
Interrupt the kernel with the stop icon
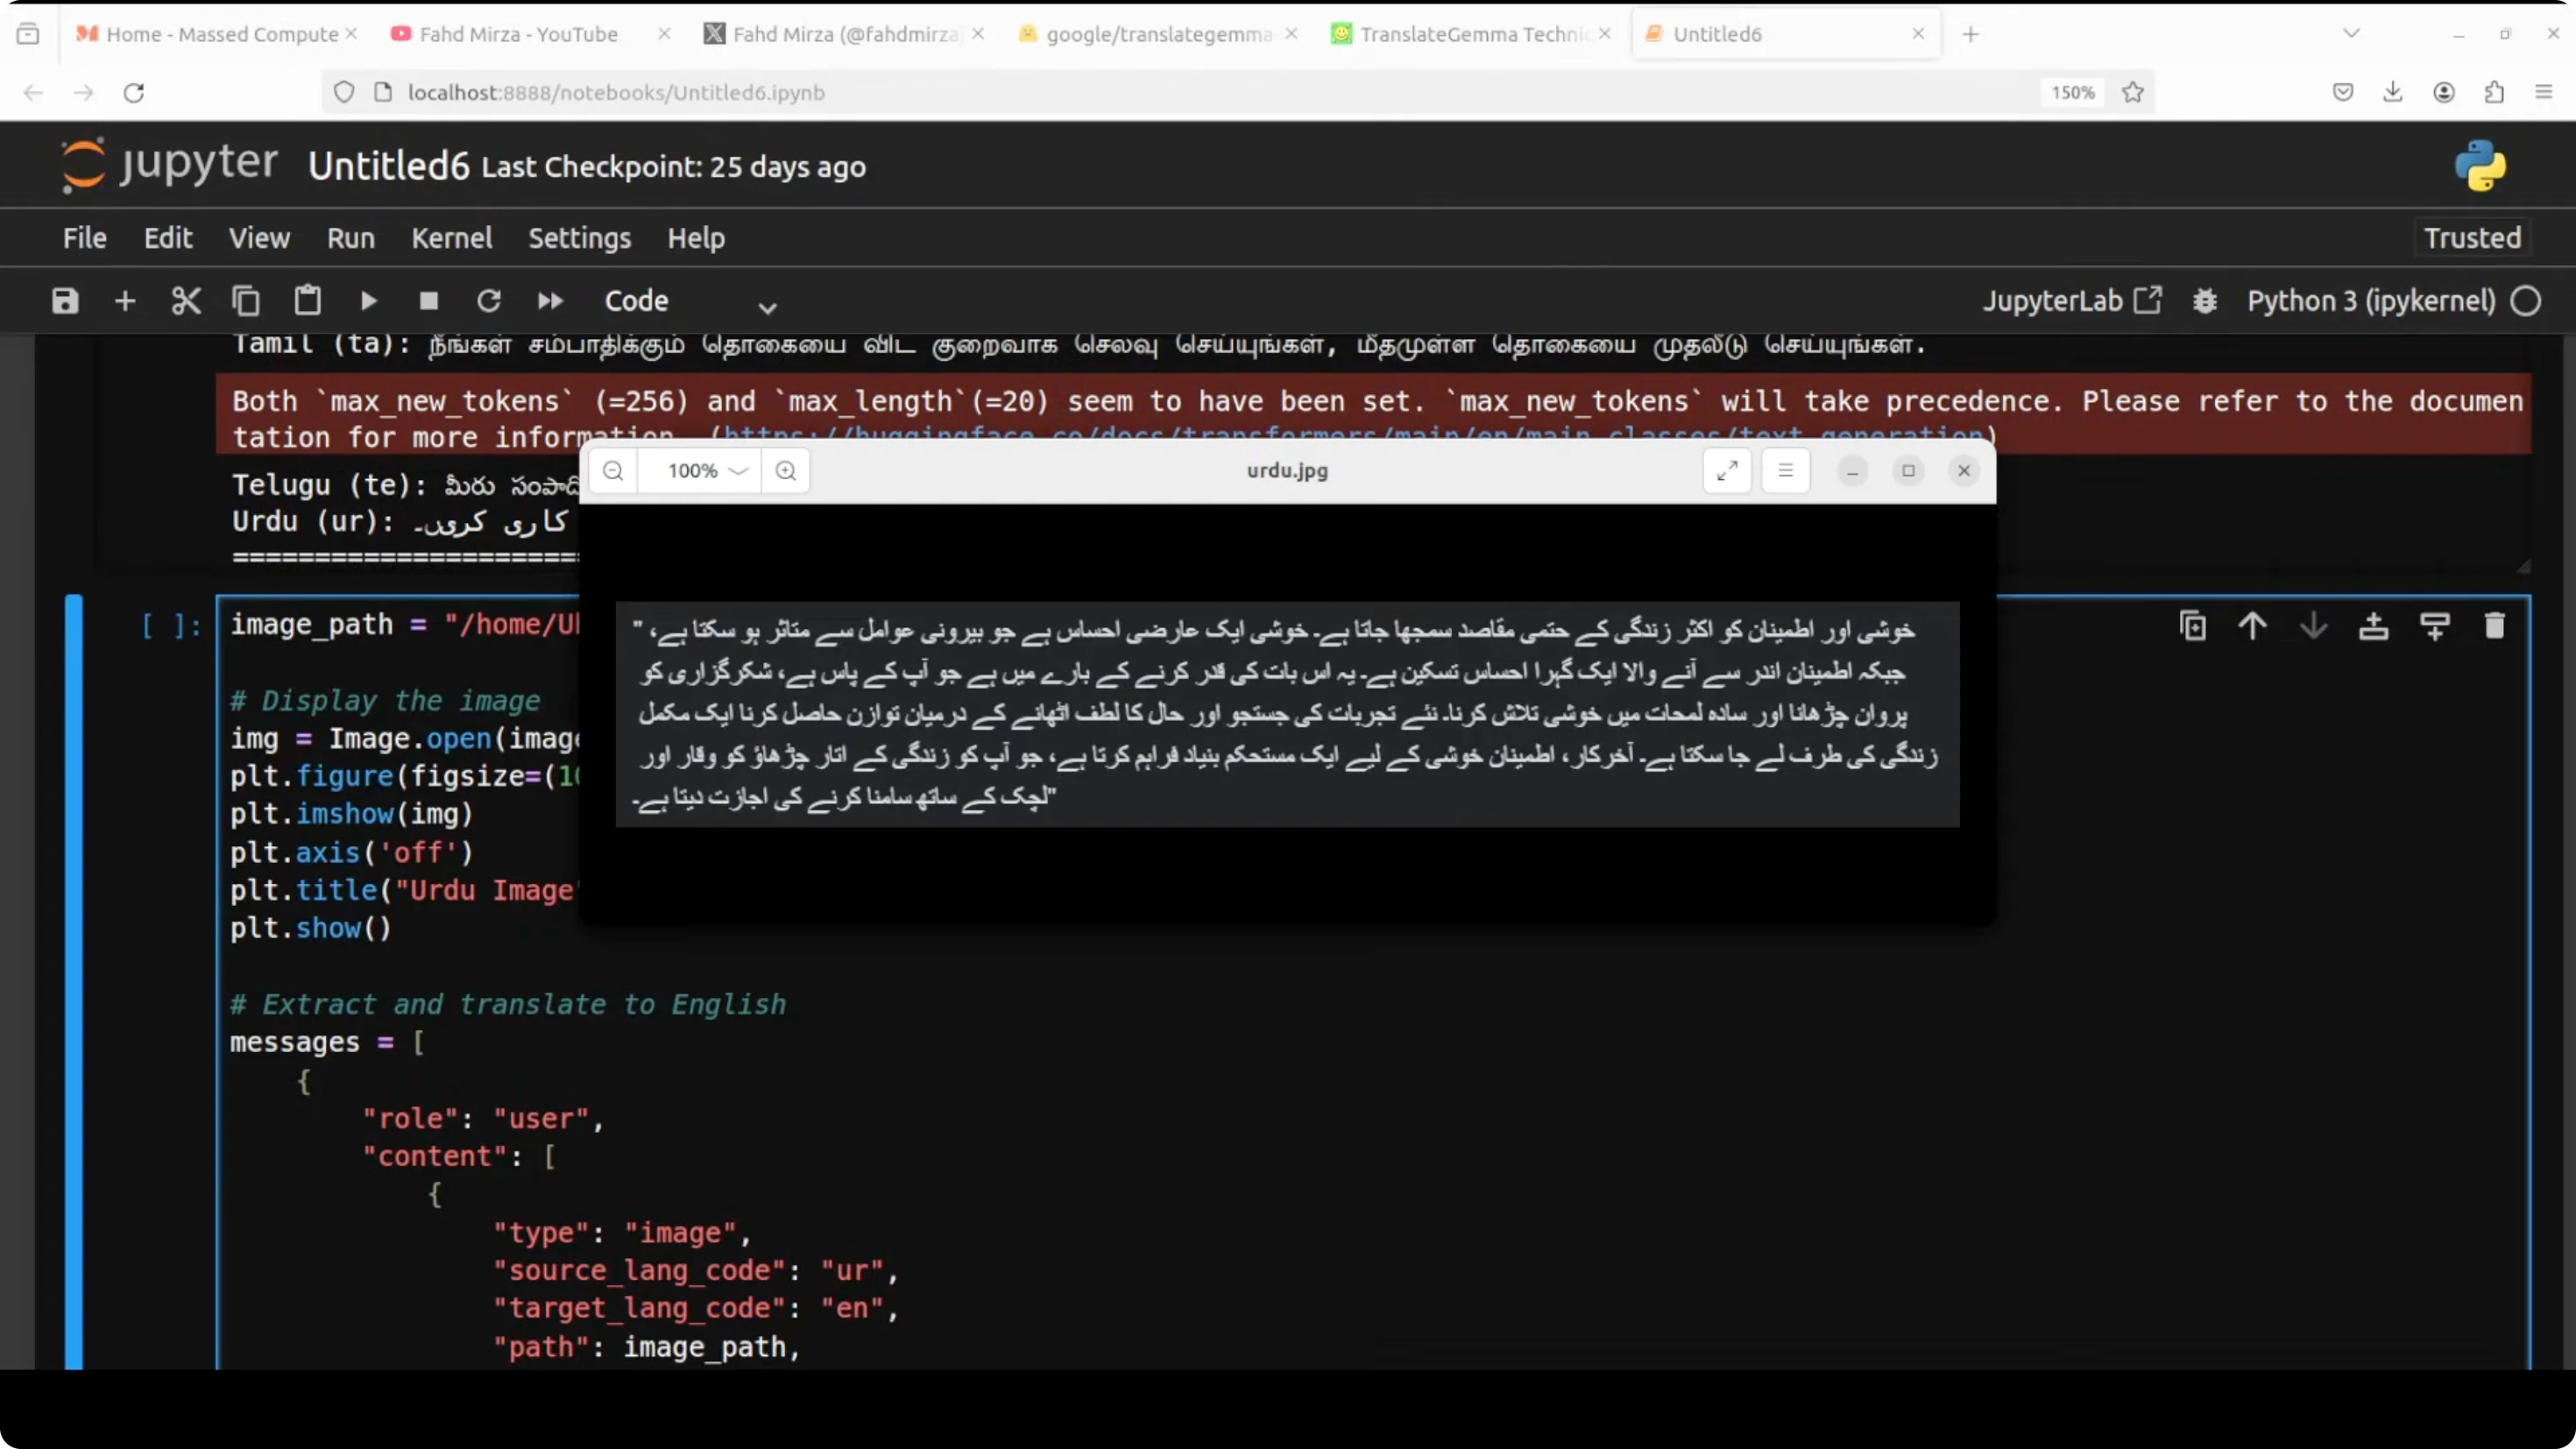(x=429, y=301)
